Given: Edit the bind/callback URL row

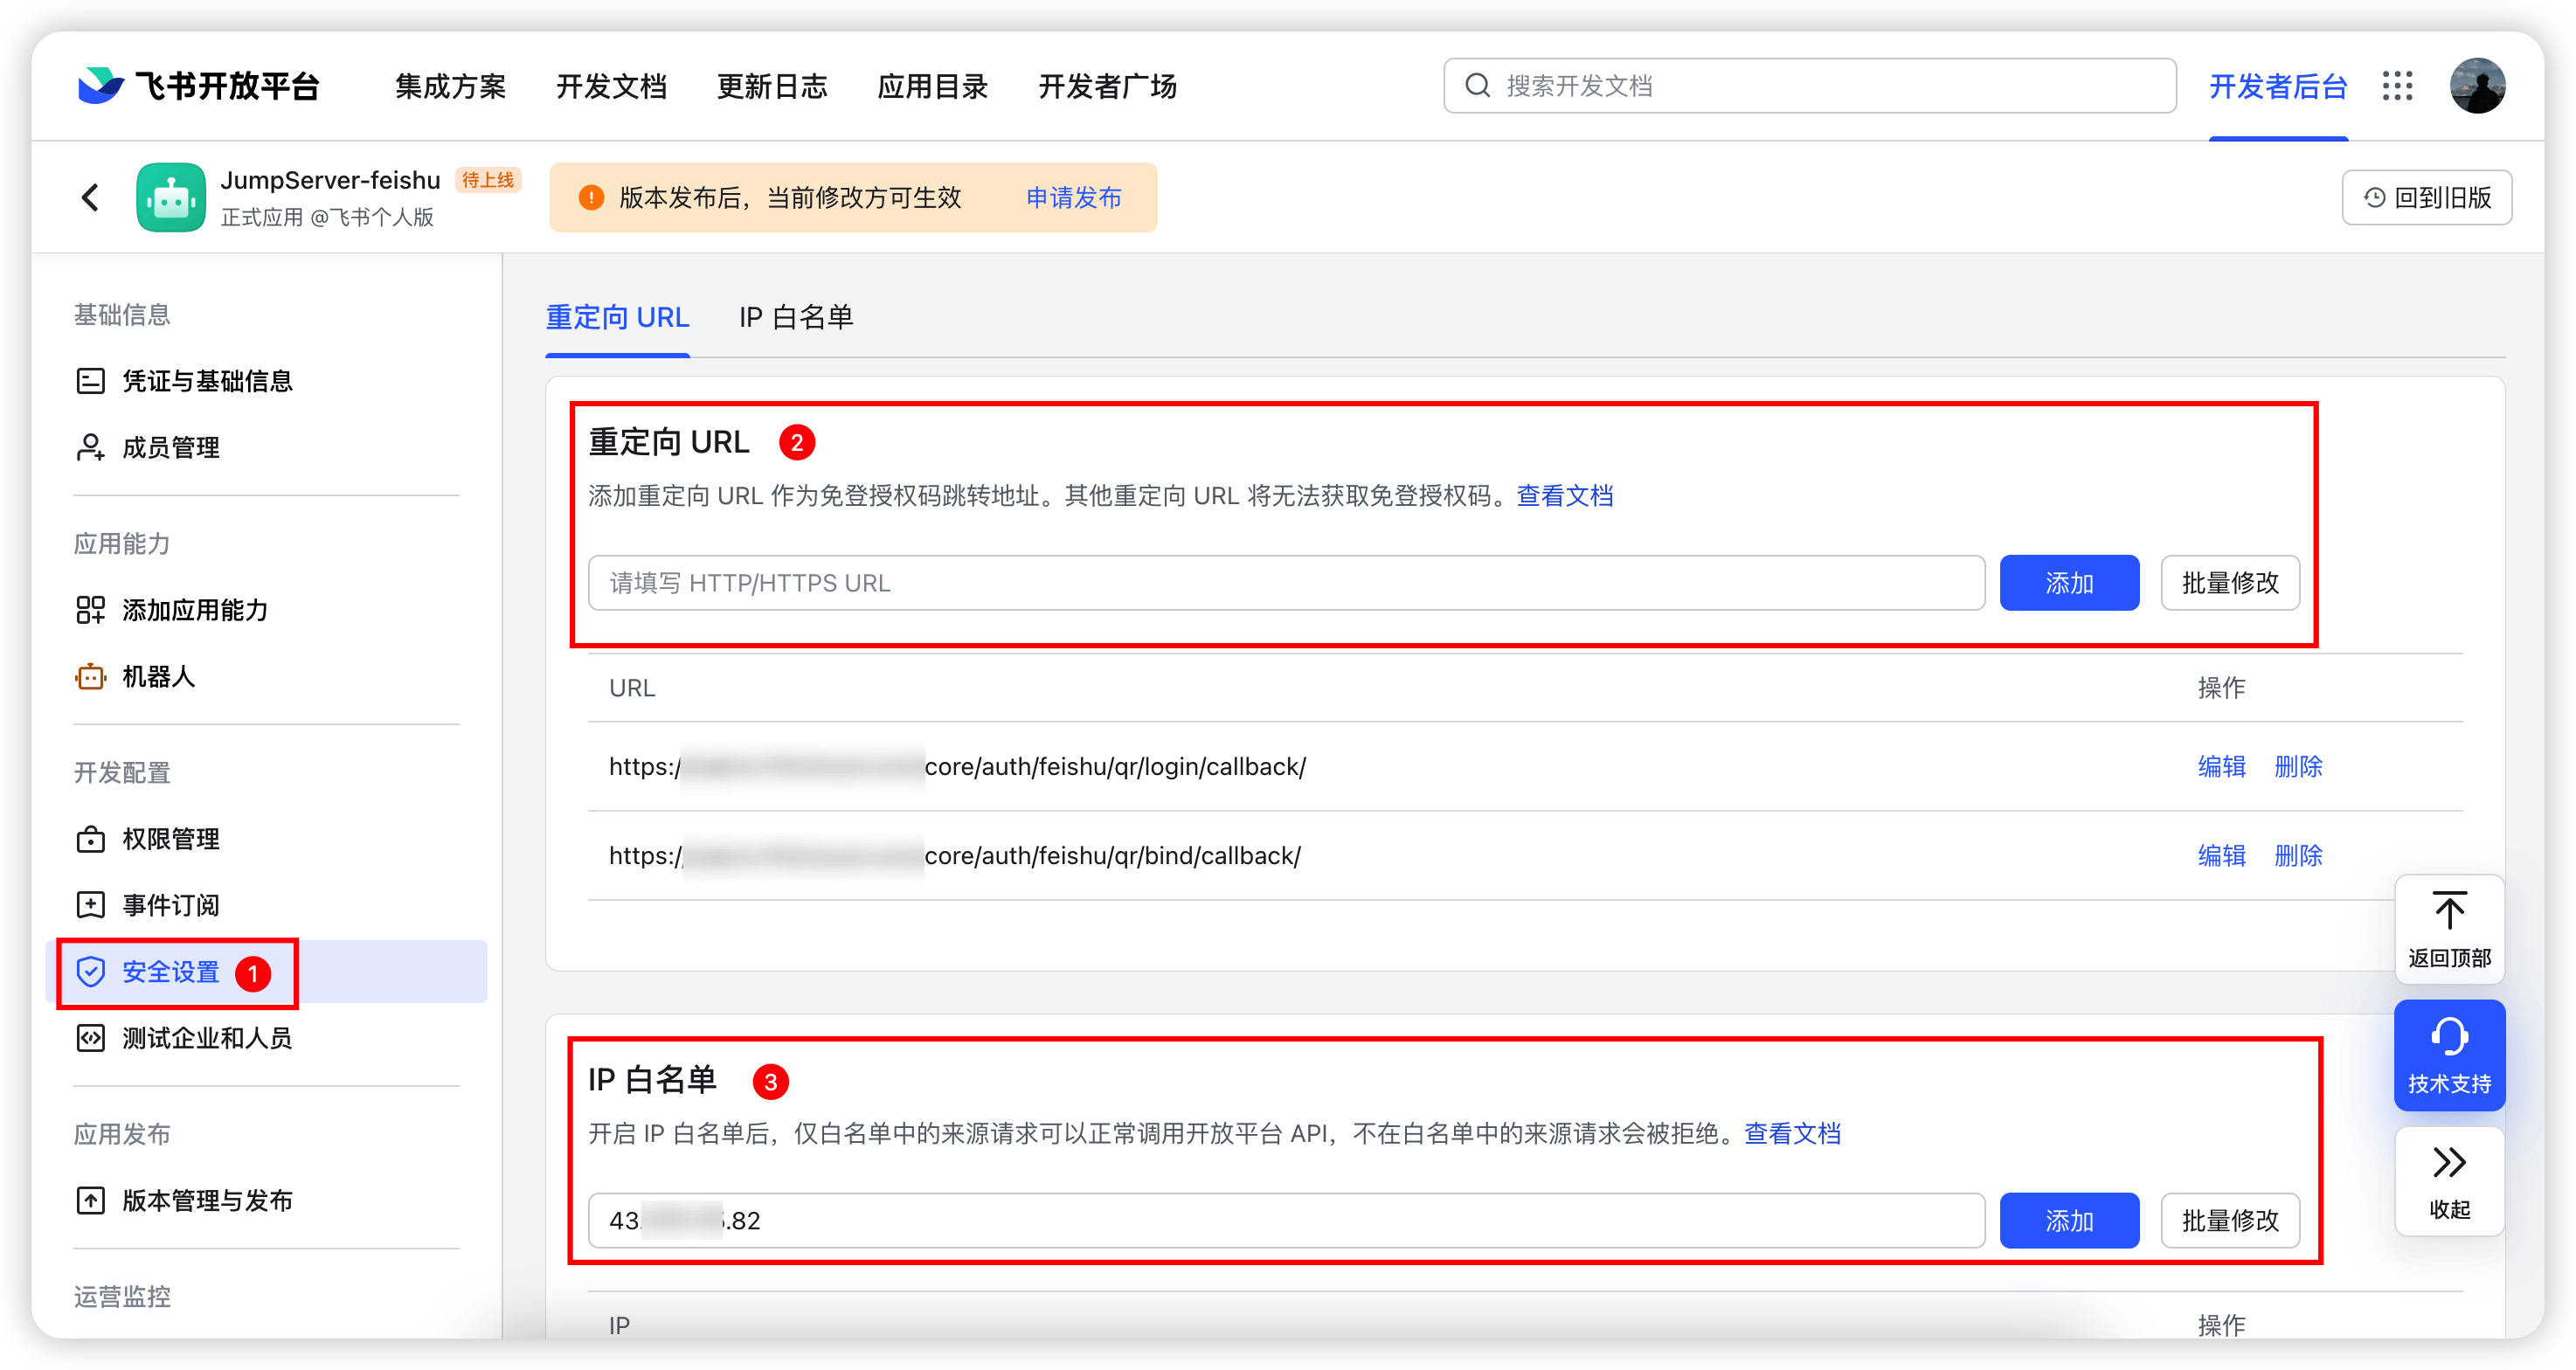Looking at the screenshot, I should (x=2222, y=856).
